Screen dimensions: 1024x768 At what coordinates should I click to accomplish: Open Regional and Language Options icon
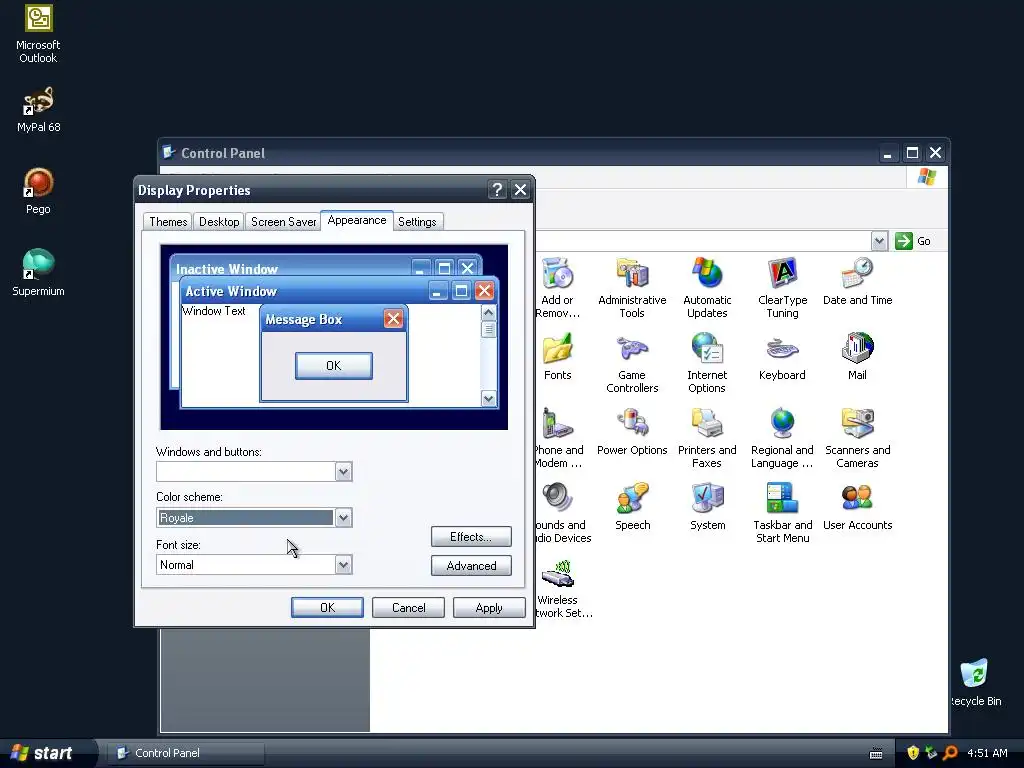click(x=782, y=438)
